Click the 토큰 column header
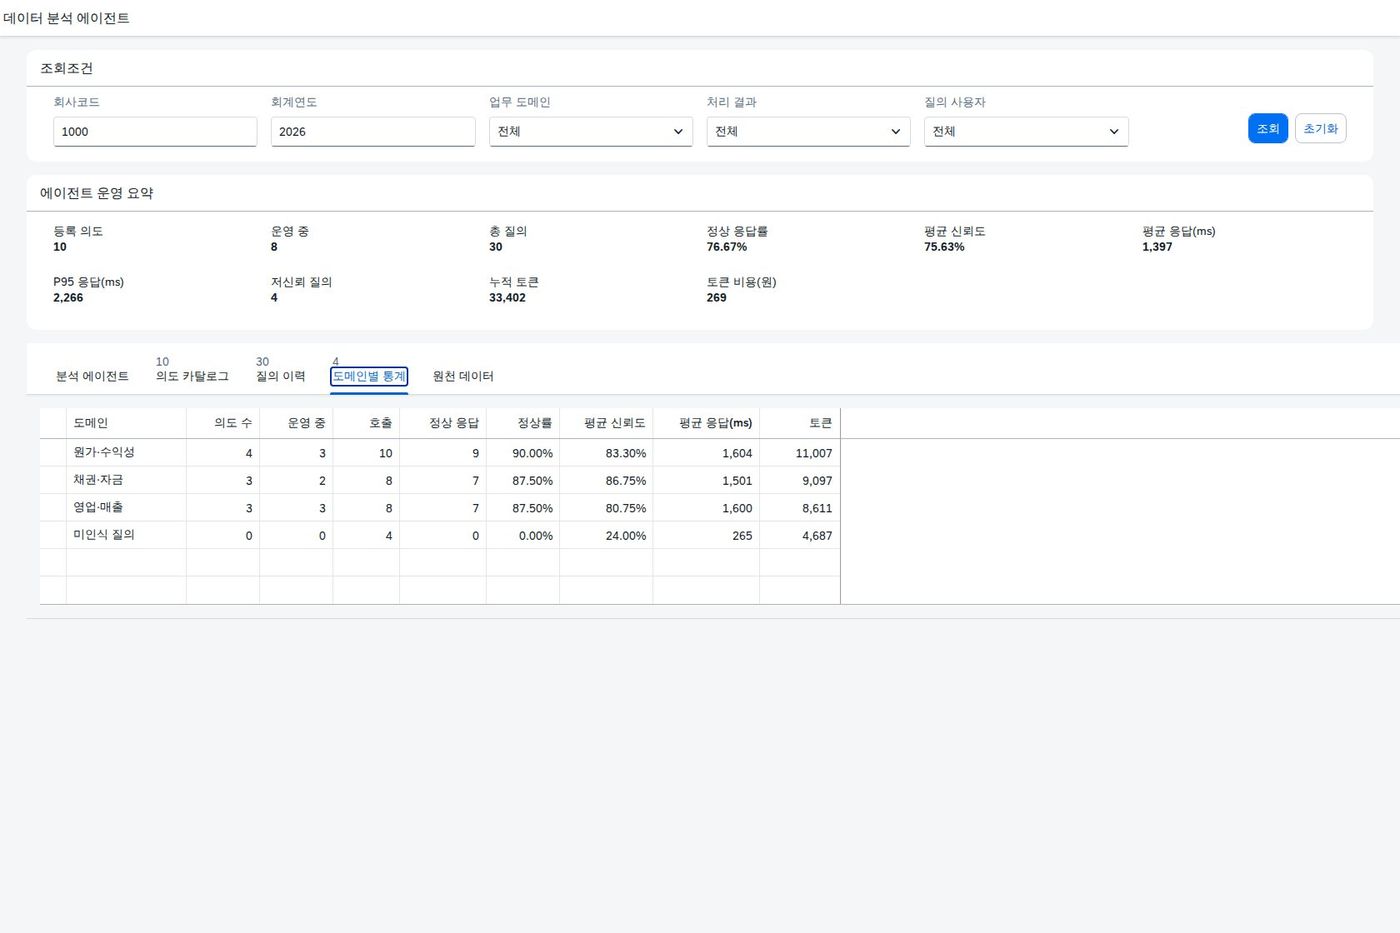Viewport: 1400px width, 933px height. coord(800,423)
